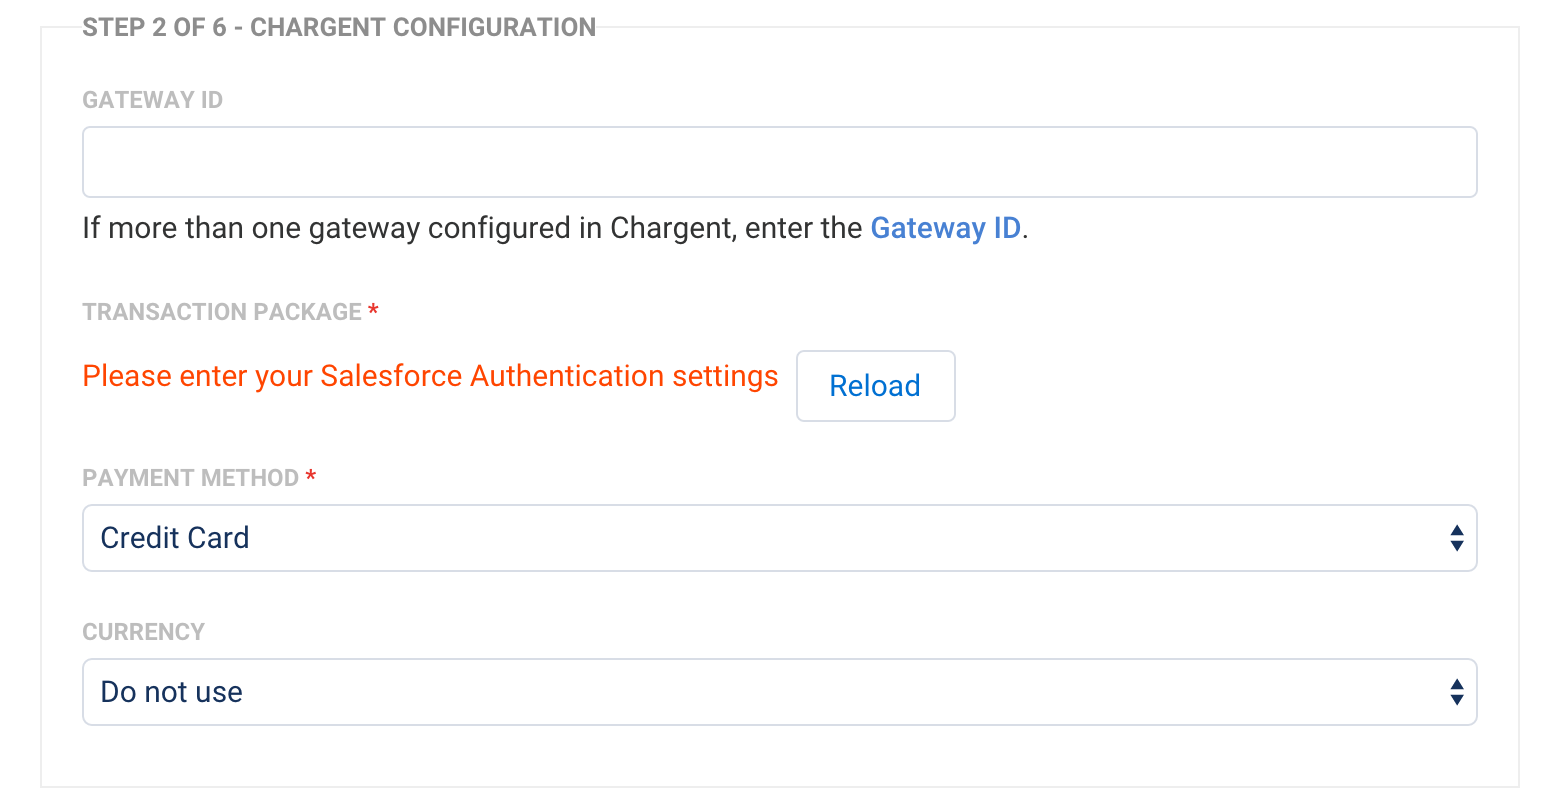1550x808 pixels.
Task: Click the red Salesforce Authentication error message
Action: [x=430, y=376]
